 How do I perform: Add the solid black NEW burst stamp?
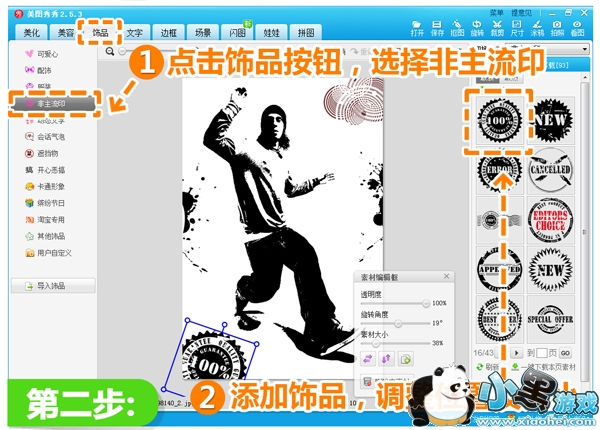[551, 121]
